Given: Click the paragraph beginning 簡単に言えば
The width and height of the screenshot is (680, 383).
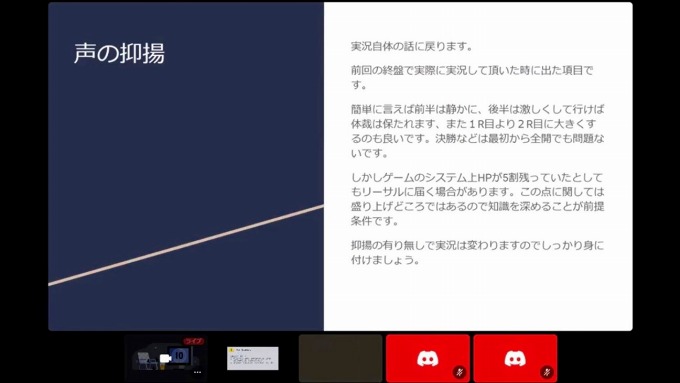Looking at the screenshot, I should [477, 131].
